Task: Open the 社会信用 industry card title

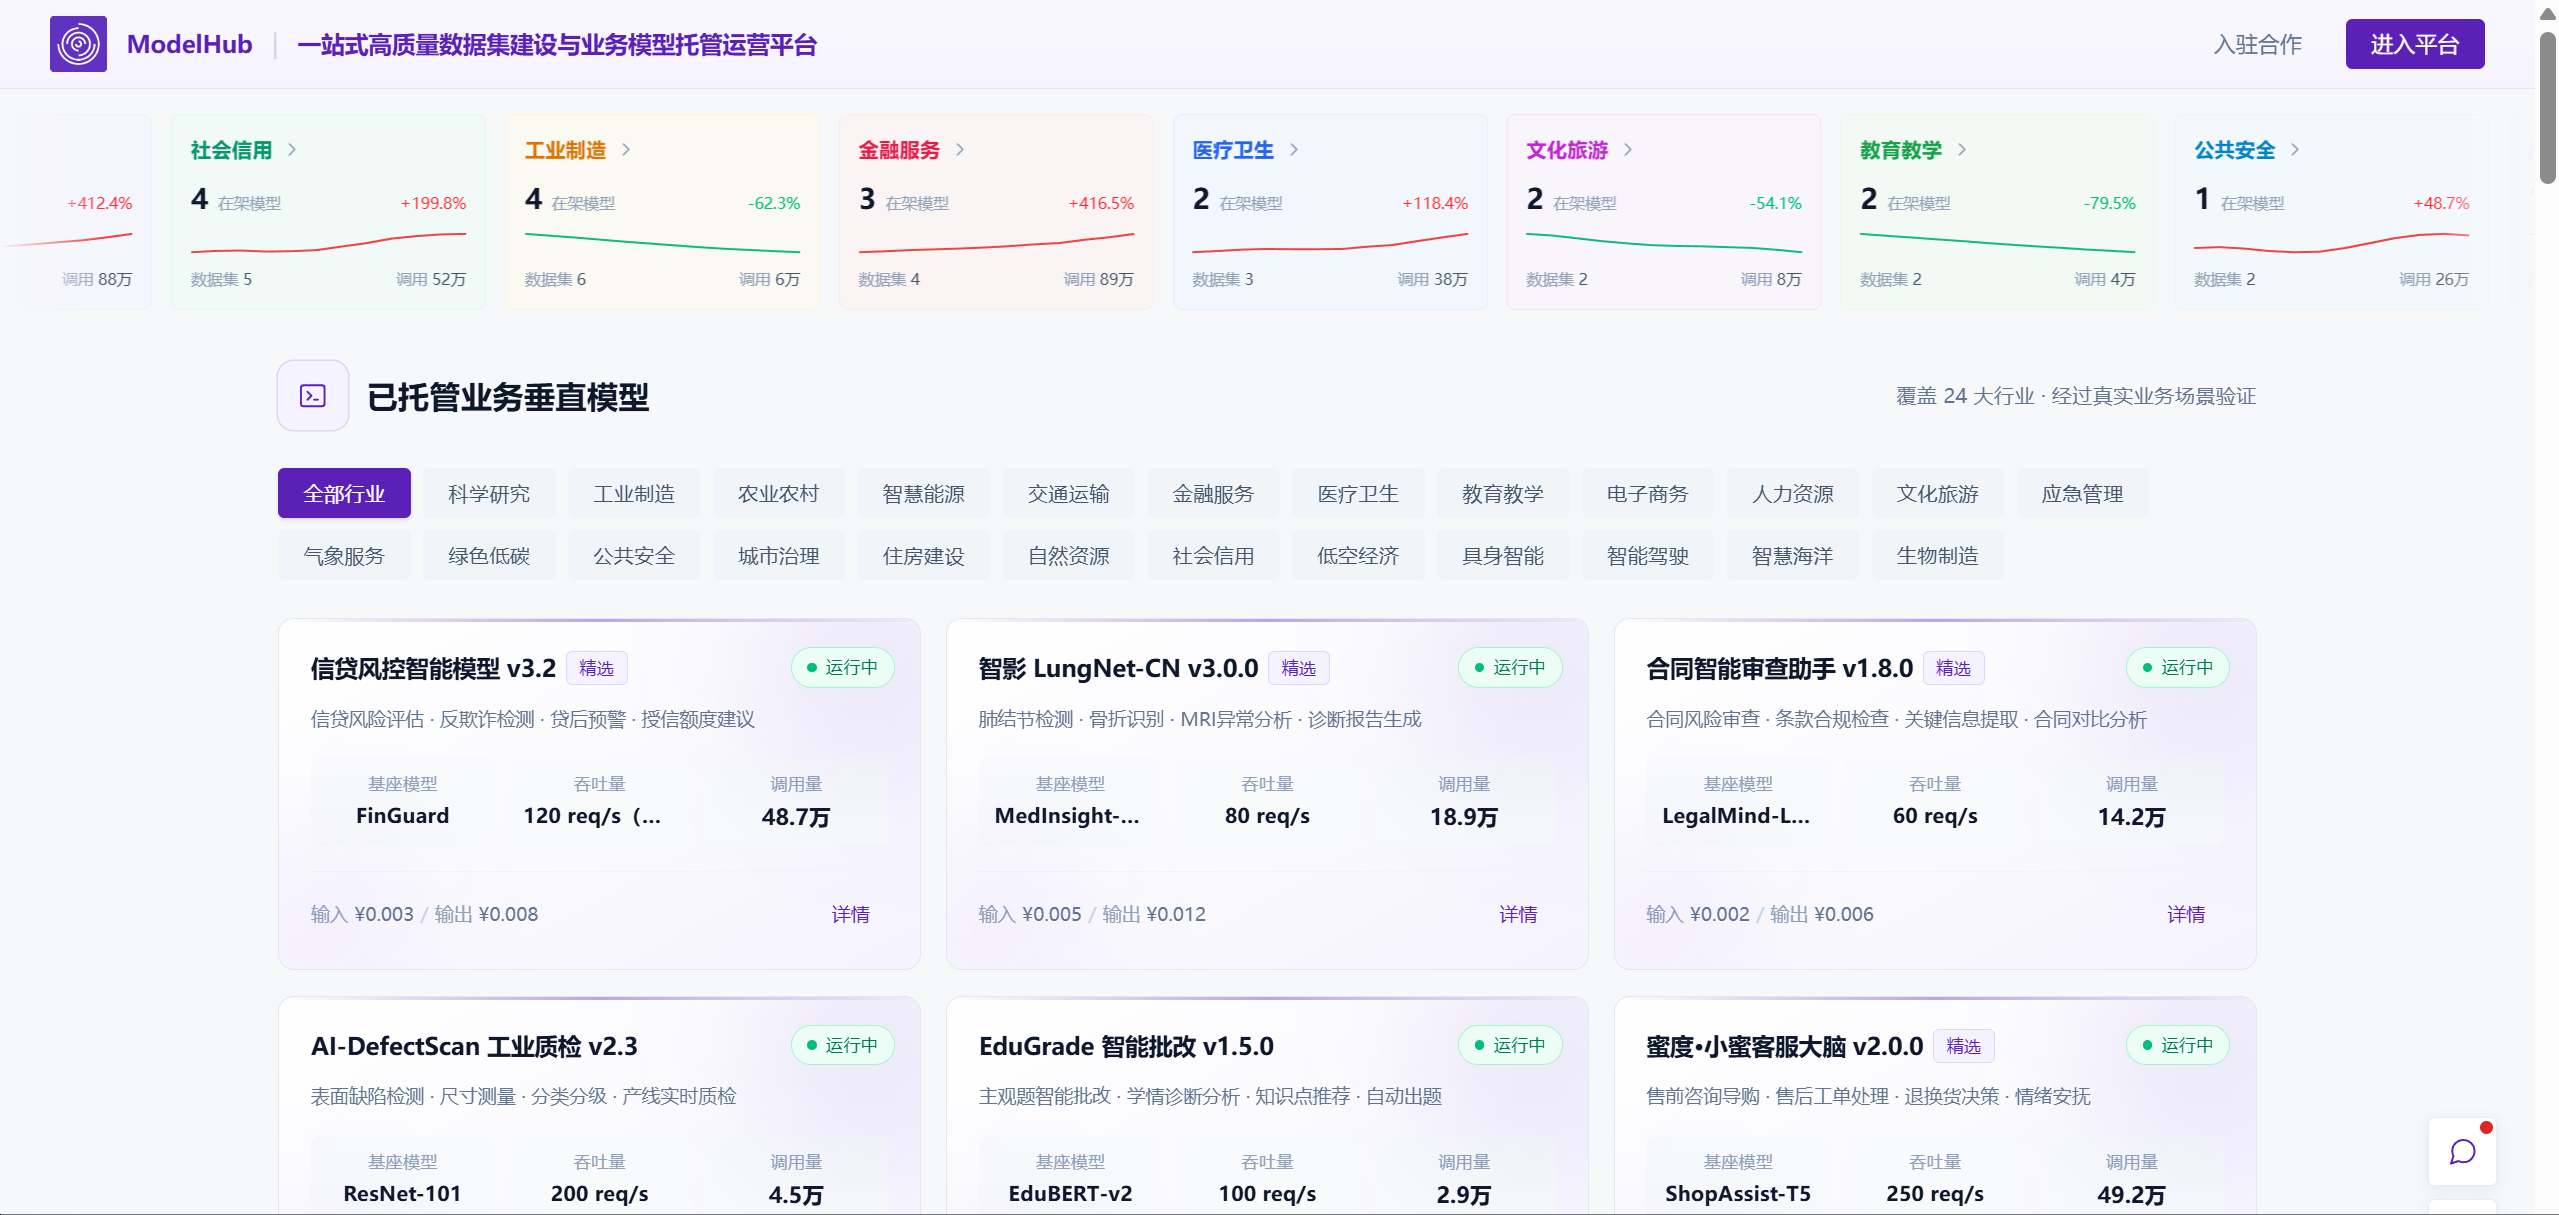Action: click(232, 150)
